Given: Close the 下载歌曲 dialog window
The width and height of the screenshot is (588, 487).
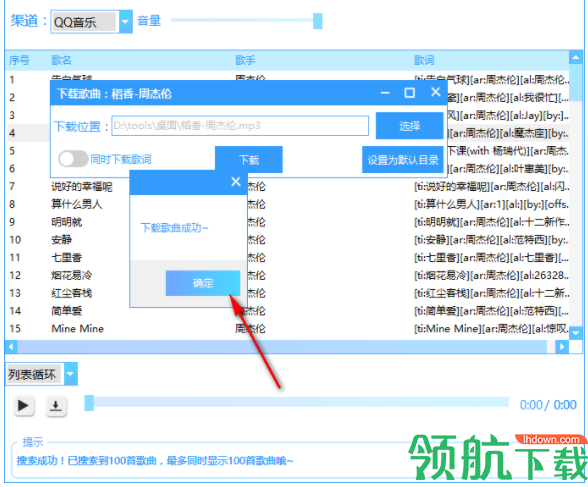Looking at the screenshot, I should click(x=435, y=92).
